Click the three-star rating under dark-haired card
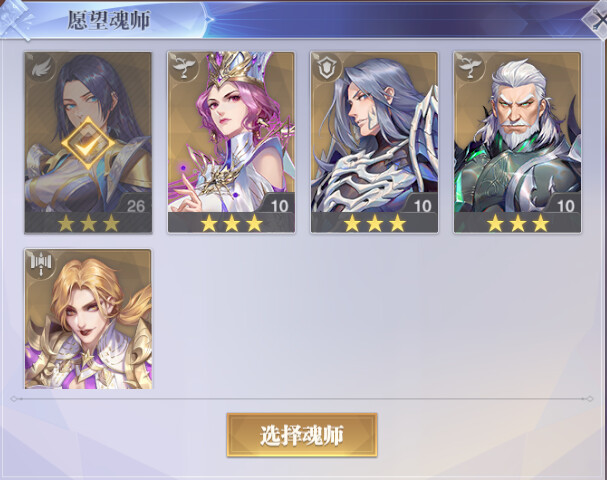The image size is (607, 480). [88, 223]
